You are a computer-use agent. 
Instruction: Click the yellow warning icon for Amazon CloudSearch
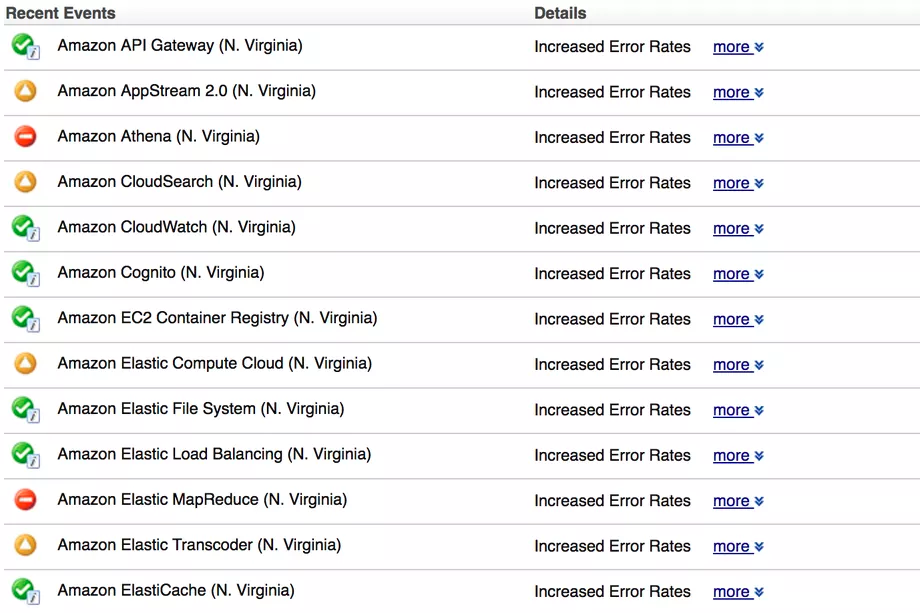click(x=25, y=182)
